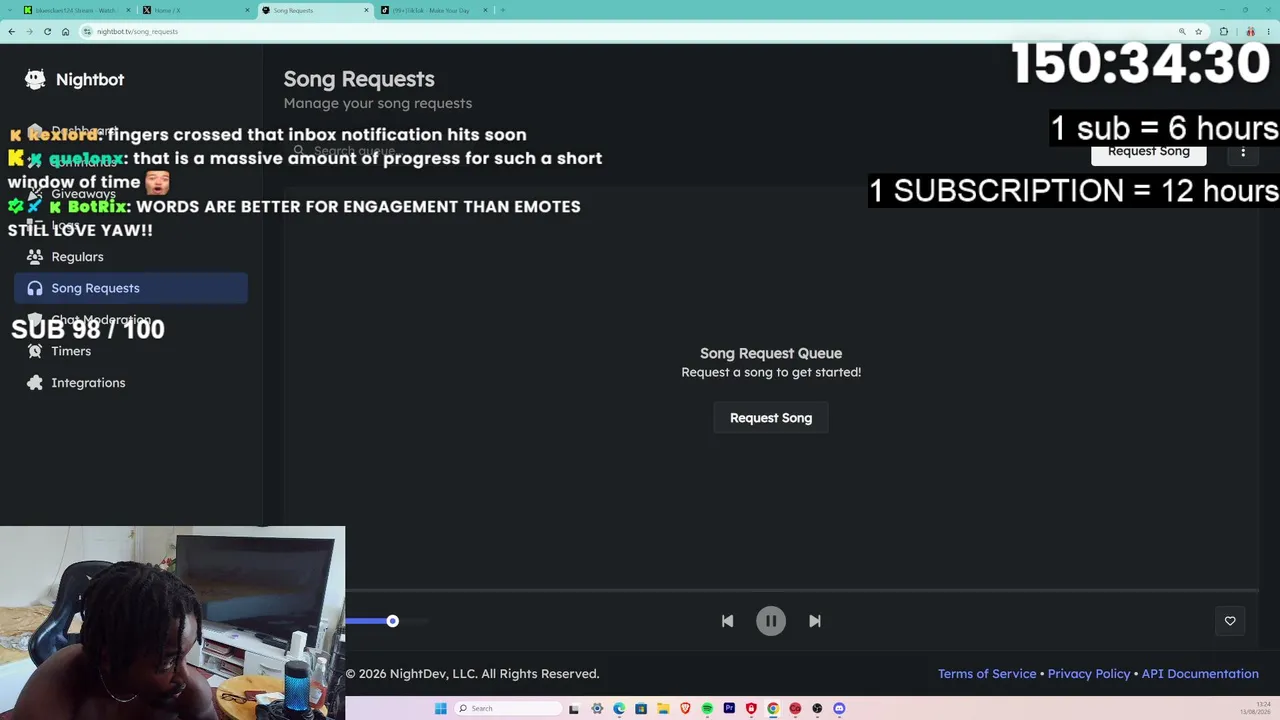1280x720 pixels.
Task: Close the TikTok browser tab
Action: tap(485, 10)
